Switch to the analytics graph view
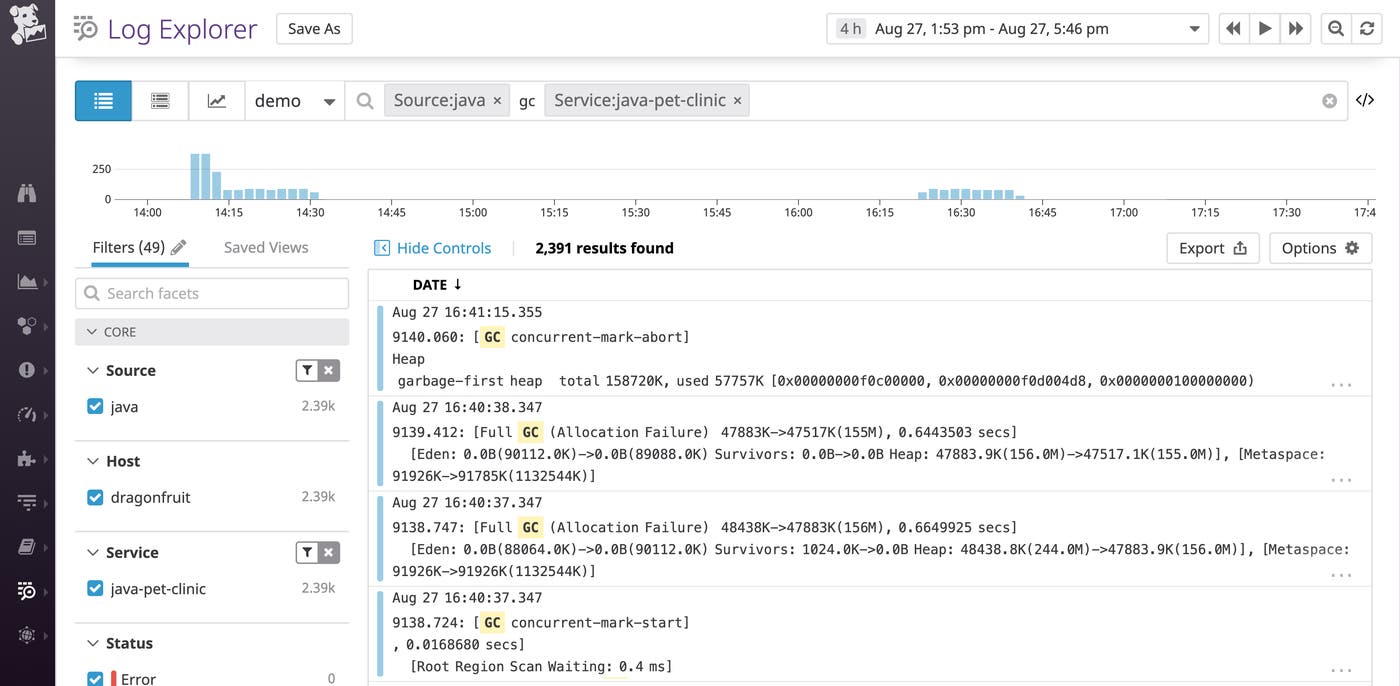 [x=217, y=100]
